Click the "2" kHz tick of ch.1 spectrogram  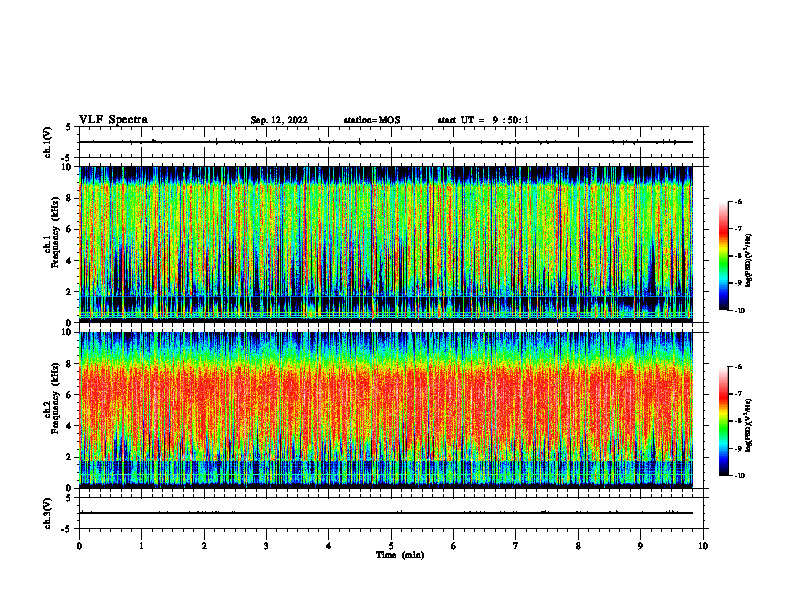[x=69, y=292]
